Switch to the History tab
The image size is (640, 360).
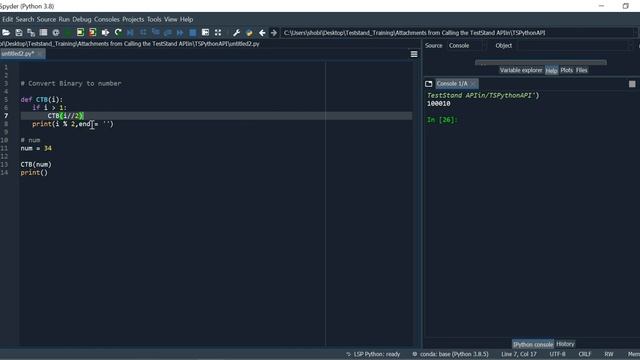(x=565, y=344)
